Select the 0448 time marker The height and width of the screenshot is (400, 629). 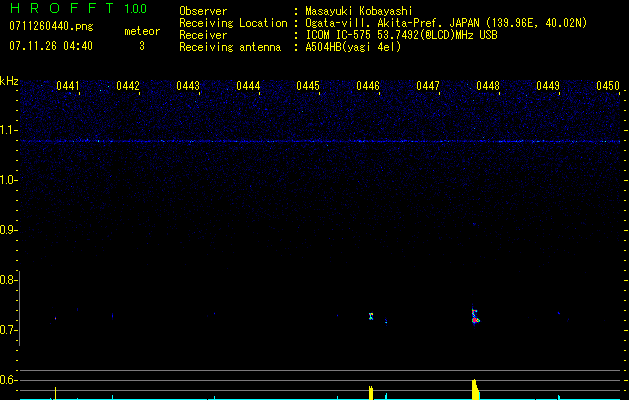pos(488,86)
